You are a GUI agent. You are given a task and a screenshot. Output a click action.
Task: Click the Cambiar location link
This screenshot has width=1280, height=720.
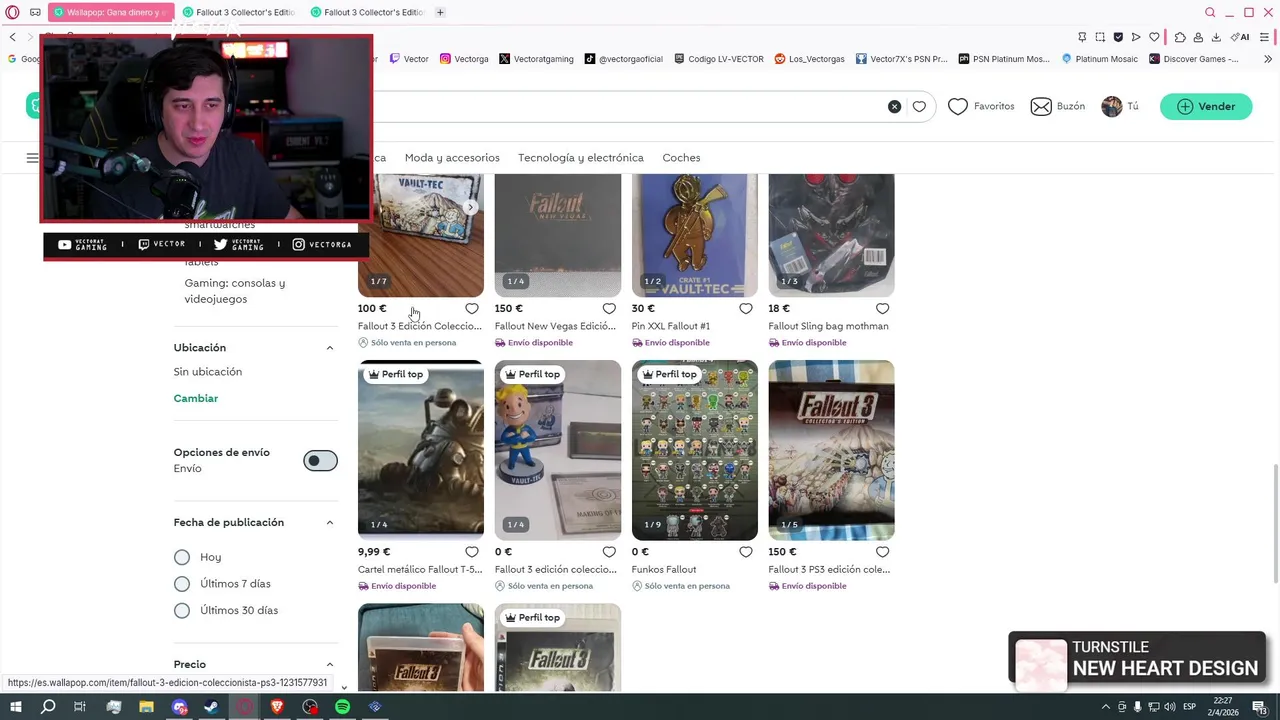tap(196, 398)
